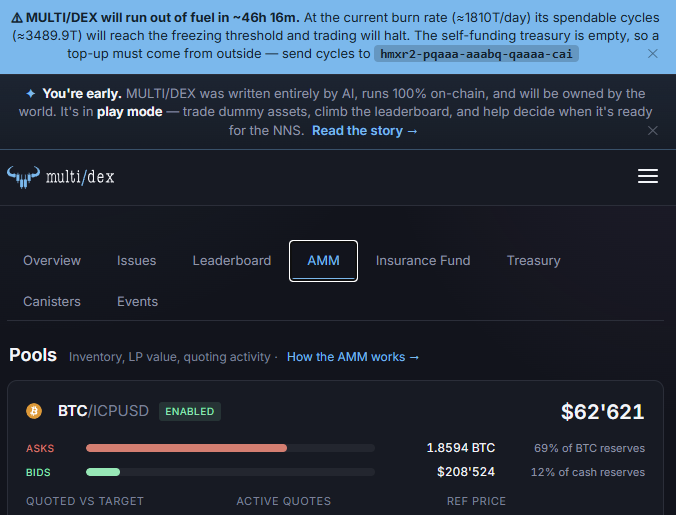
Task: Click "69% of BTC reserves" text
Action: (x=589, y=448)
